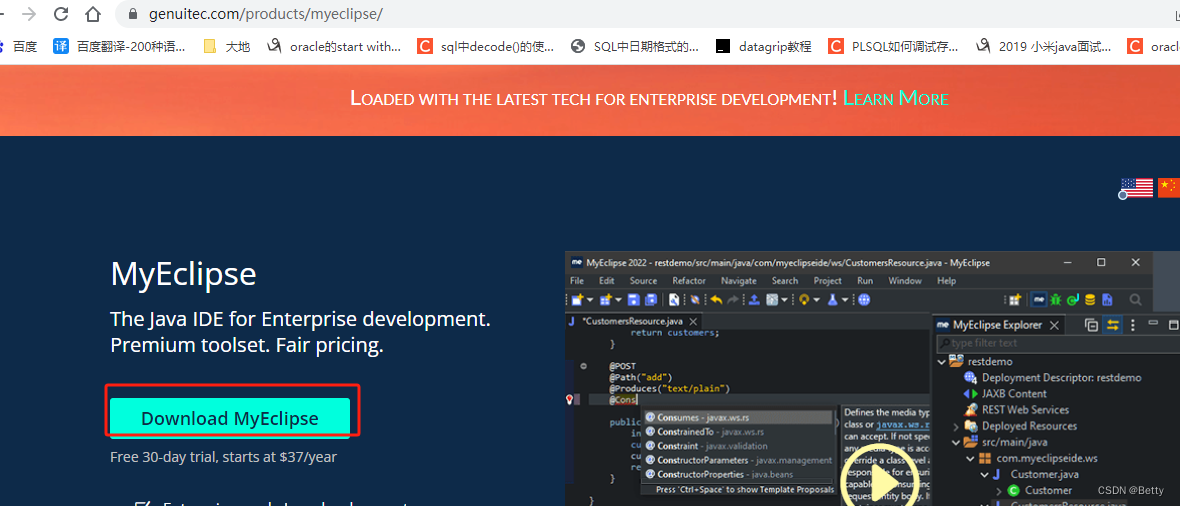This screenshot has width=1180, height=506.
Task: Open the 百度 bookmark
Action: (x=18, y=47)
